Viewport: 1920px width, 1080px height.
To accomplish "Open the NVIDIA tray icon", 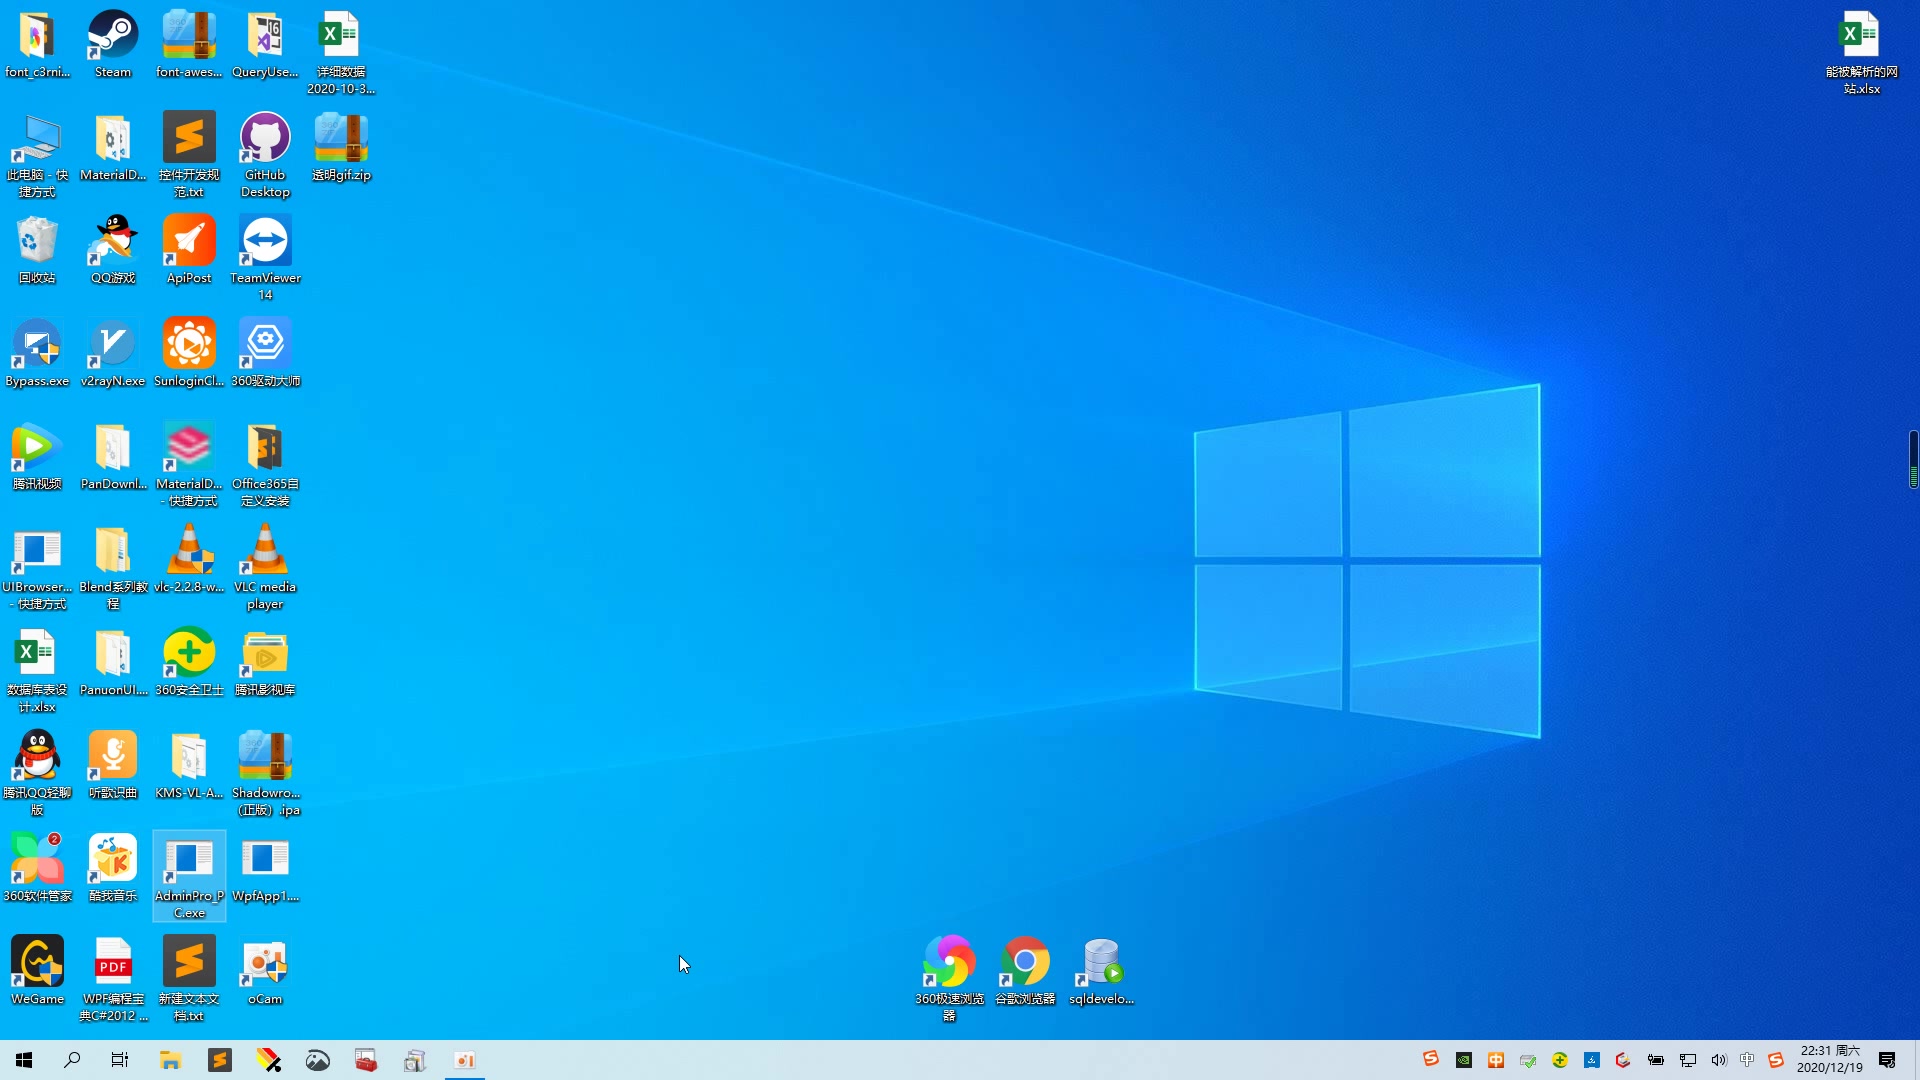I will pyautogui.click(x=1464, y=1060).
